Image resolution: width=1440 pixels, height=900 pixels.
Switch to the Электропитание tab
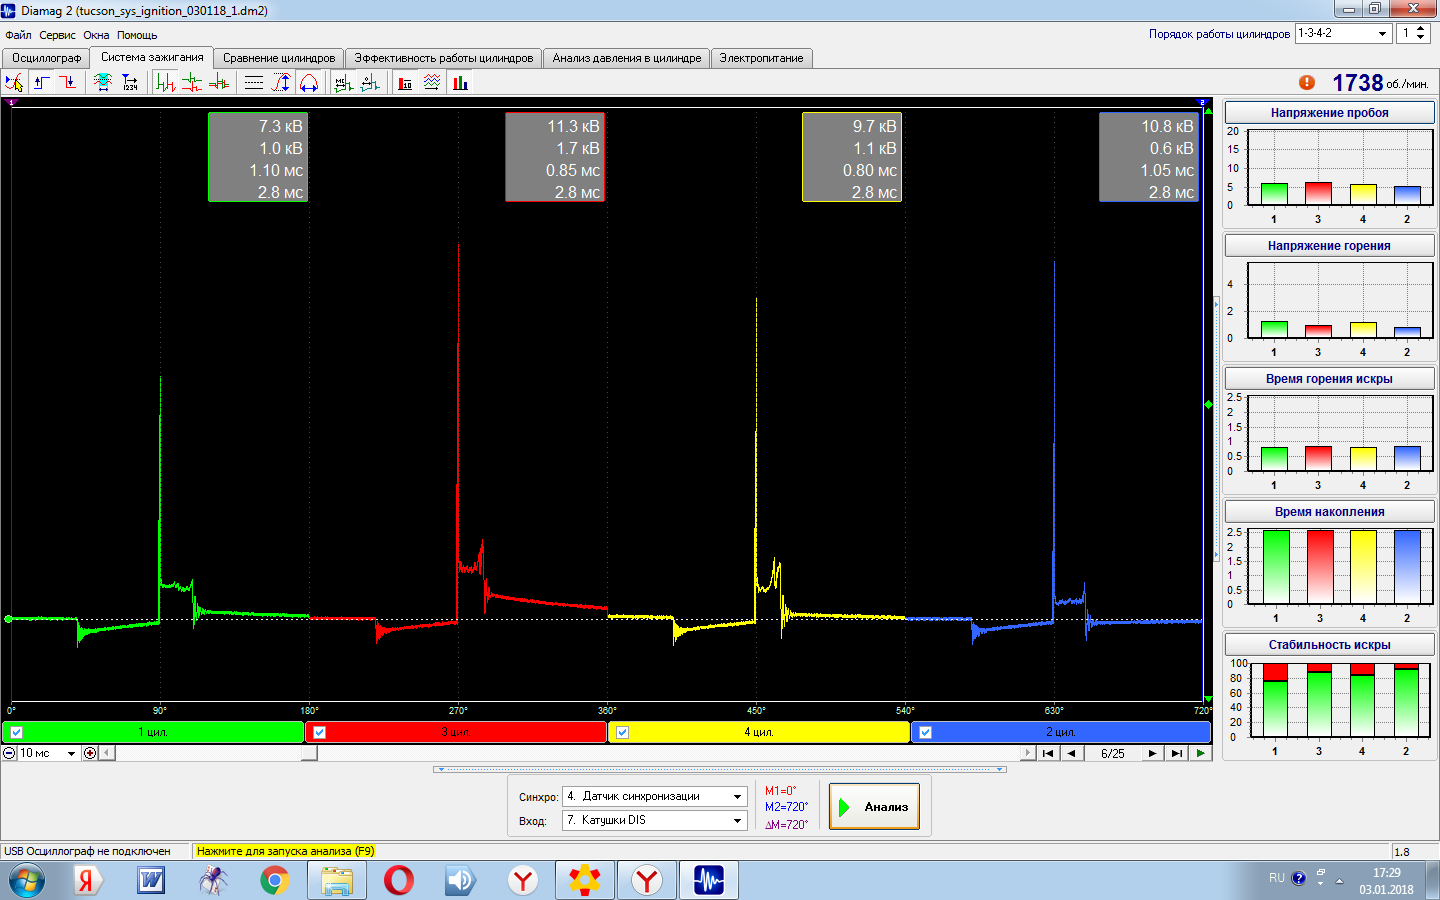(761, 58)
